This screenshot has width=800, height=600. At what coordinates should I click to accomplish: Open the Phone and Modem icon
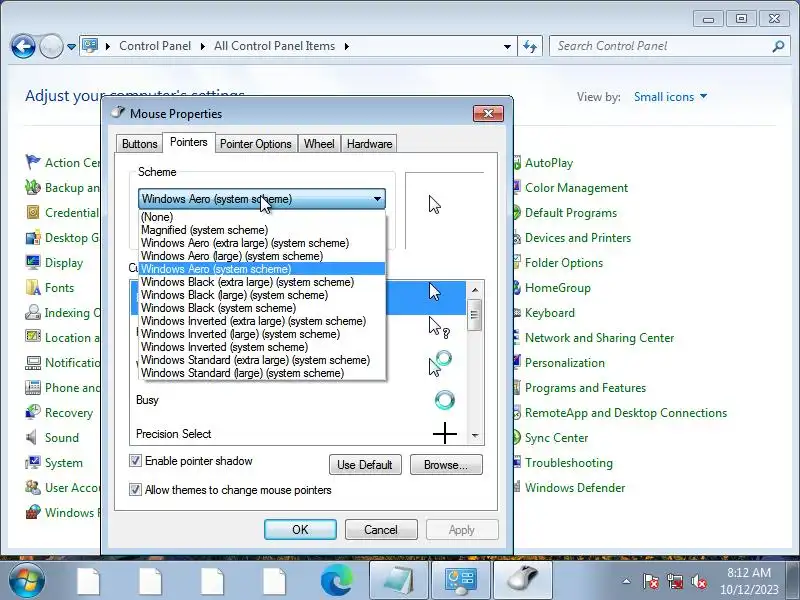tap(33, 387)
